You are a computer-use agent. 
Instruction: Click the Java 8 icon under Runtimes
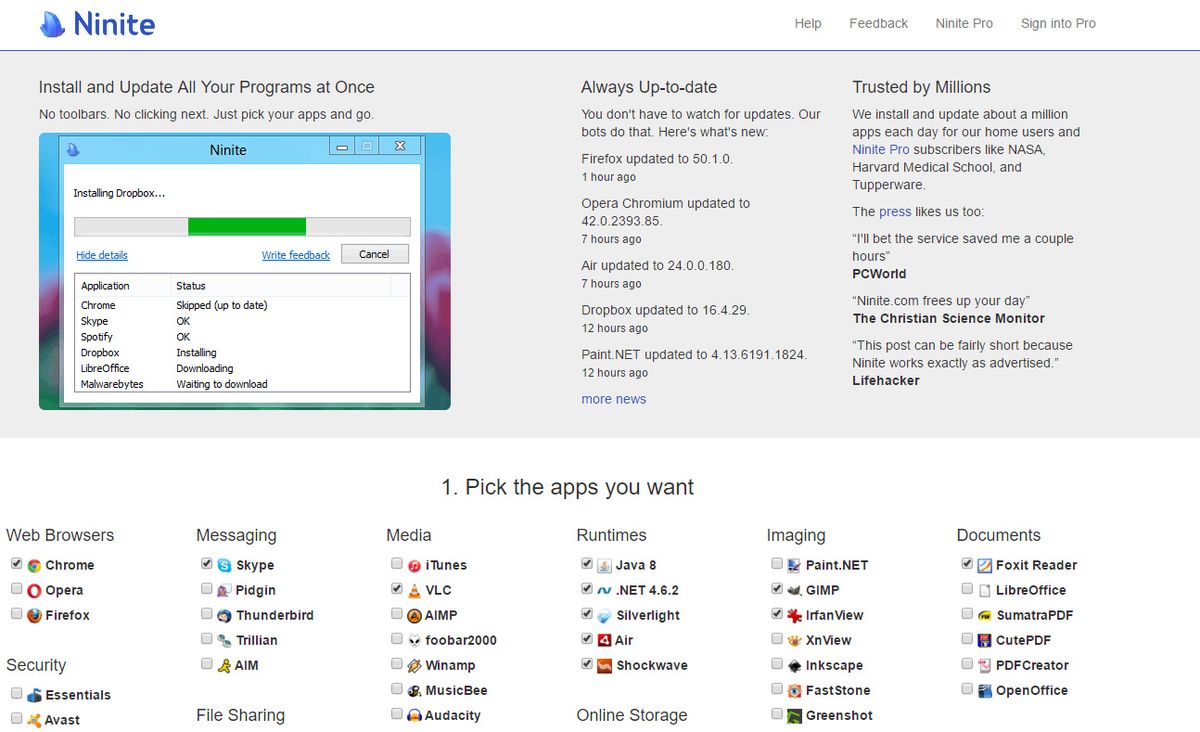click(x=605, y=564)
